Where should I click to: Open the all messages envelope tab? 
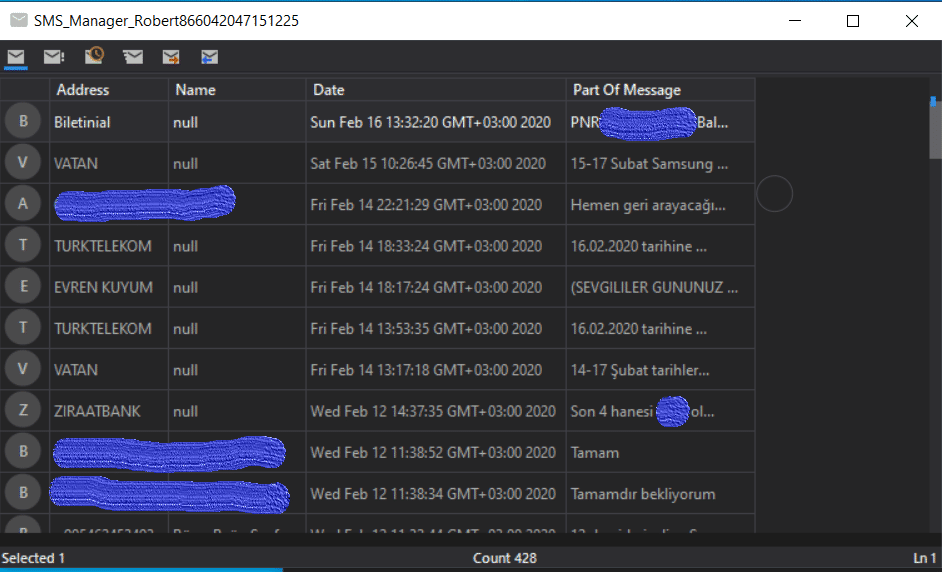(x=16, y=57)
